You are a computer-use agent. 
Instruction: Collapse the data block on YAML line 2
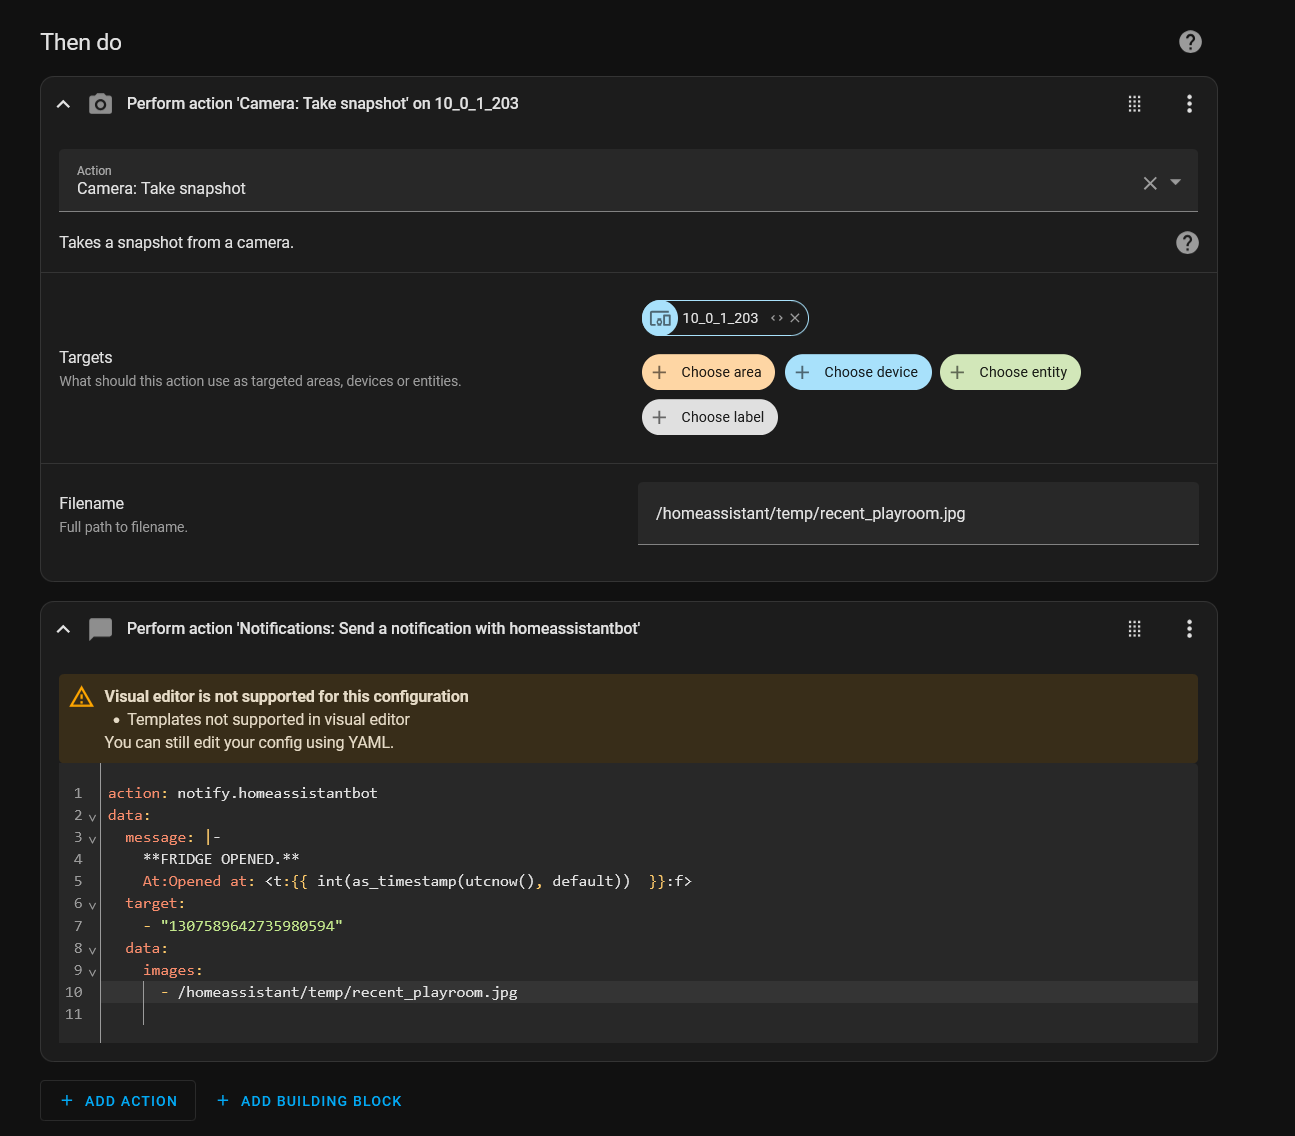point(91,816)
